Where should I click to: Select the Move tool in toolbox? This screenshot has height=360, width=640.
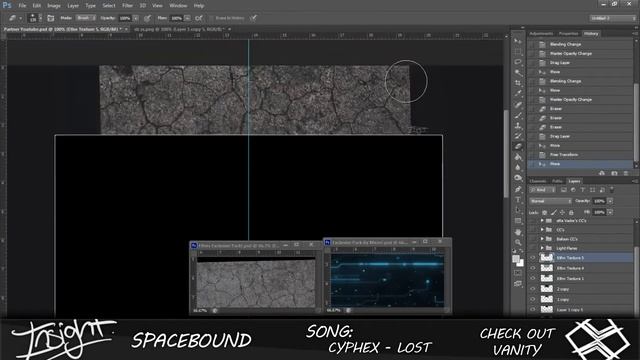[x=518, y=41]
